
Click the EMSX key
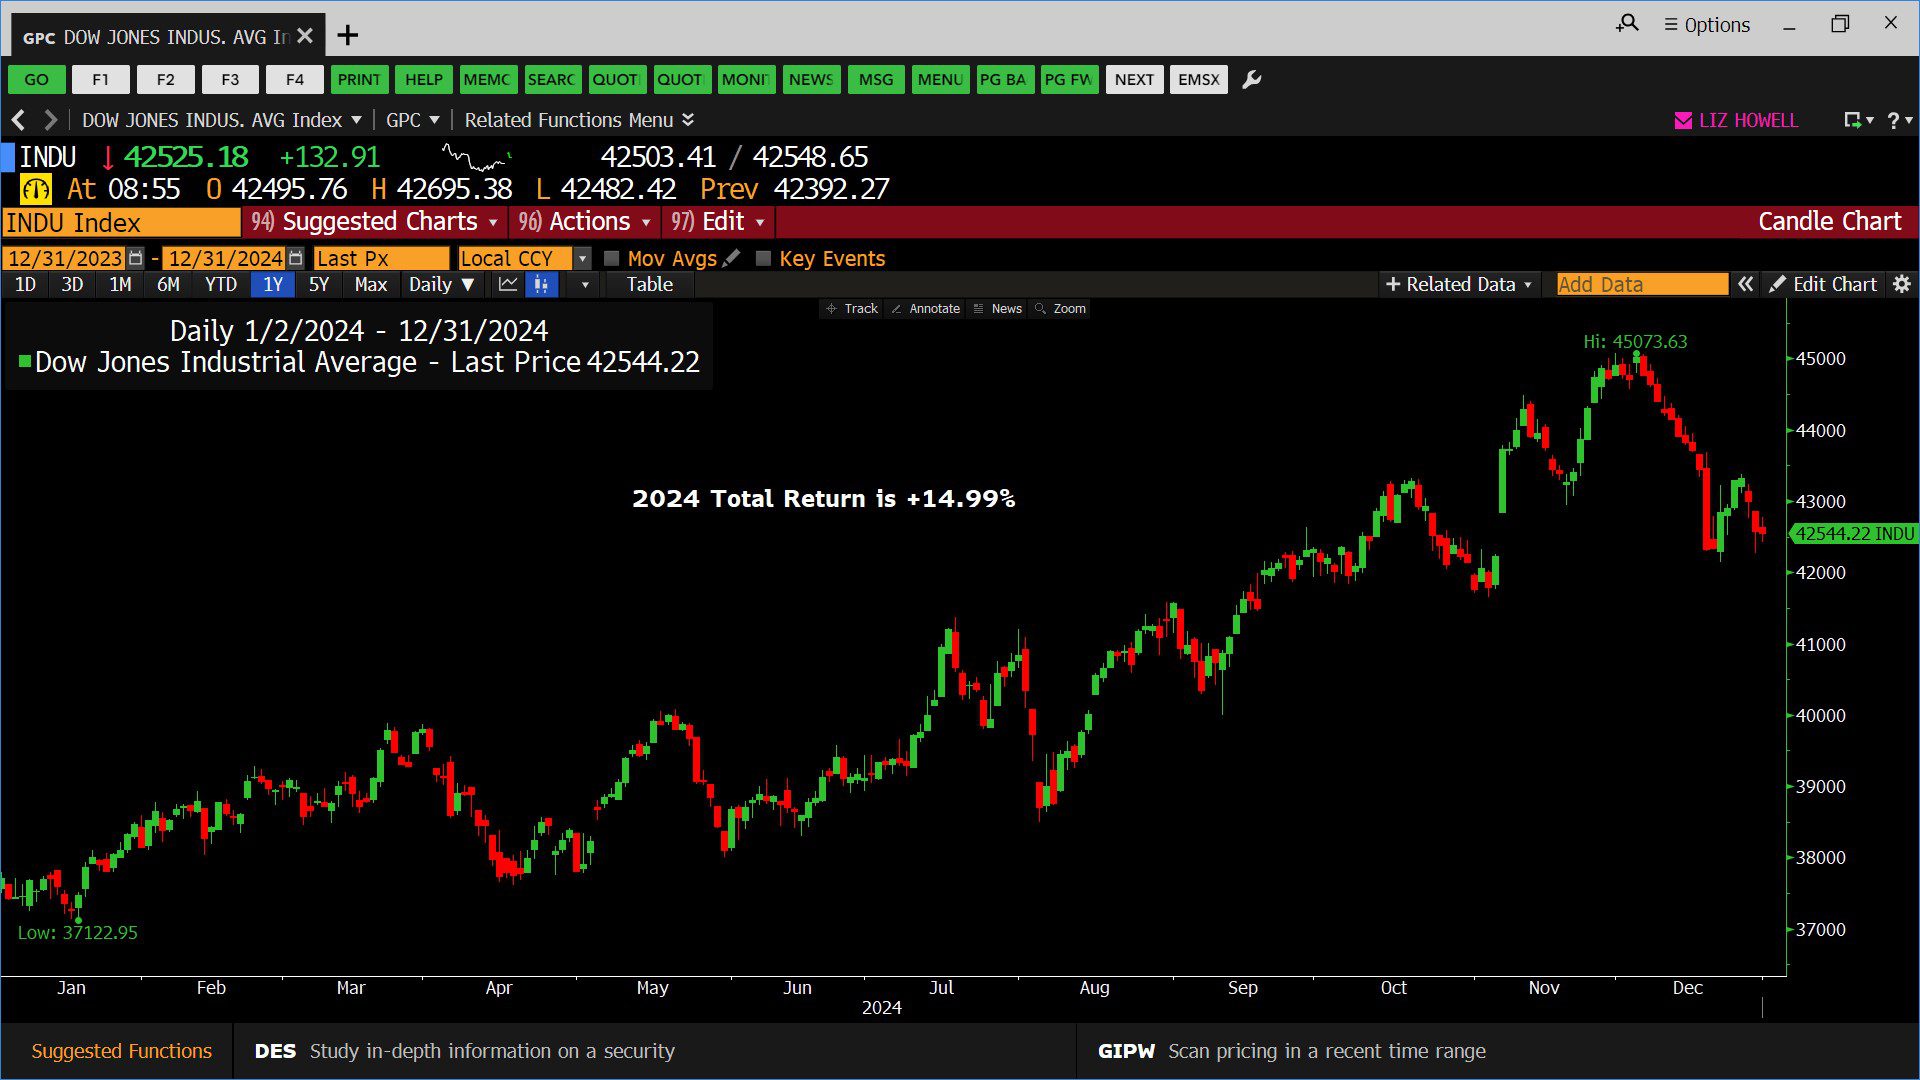1199,80
